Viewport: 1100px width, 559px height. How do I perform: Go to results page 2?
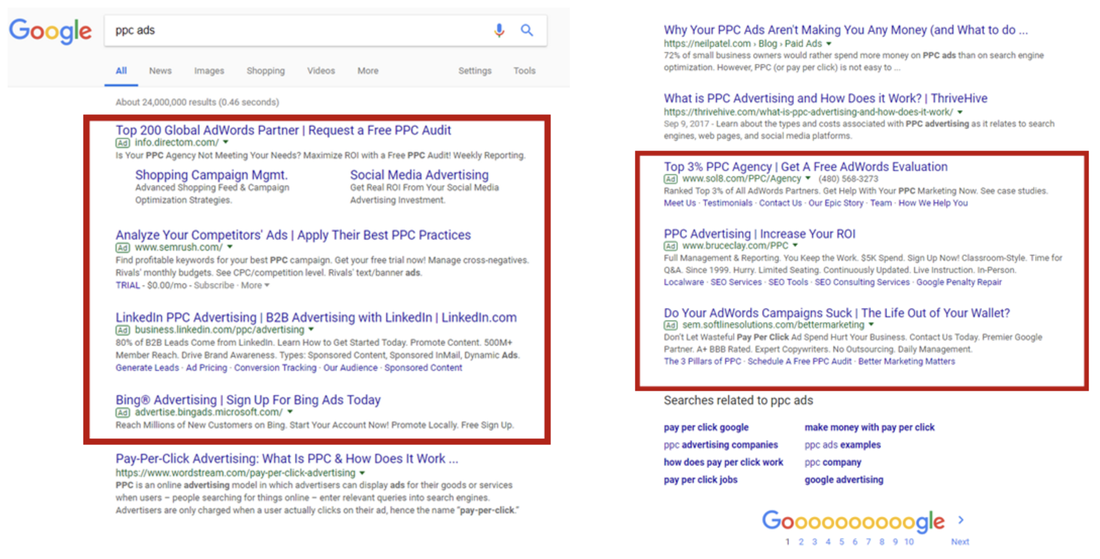click(x=801, y=542)
